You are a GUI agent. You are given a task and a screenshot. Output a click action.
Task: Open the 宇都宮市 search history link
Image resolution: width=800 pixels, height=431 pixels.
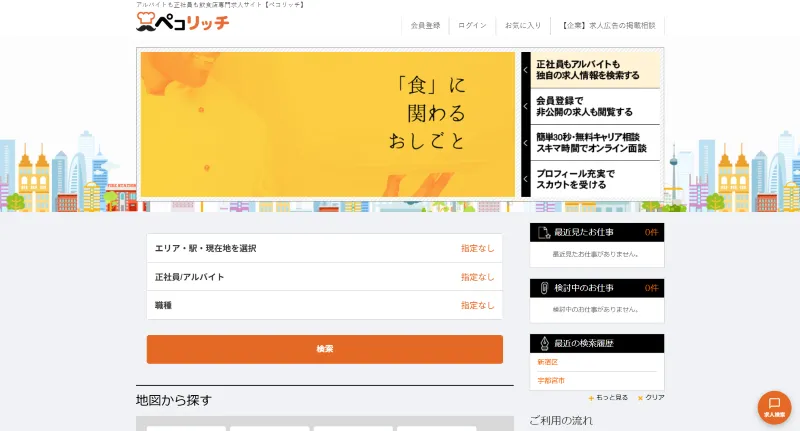(551, 381)
